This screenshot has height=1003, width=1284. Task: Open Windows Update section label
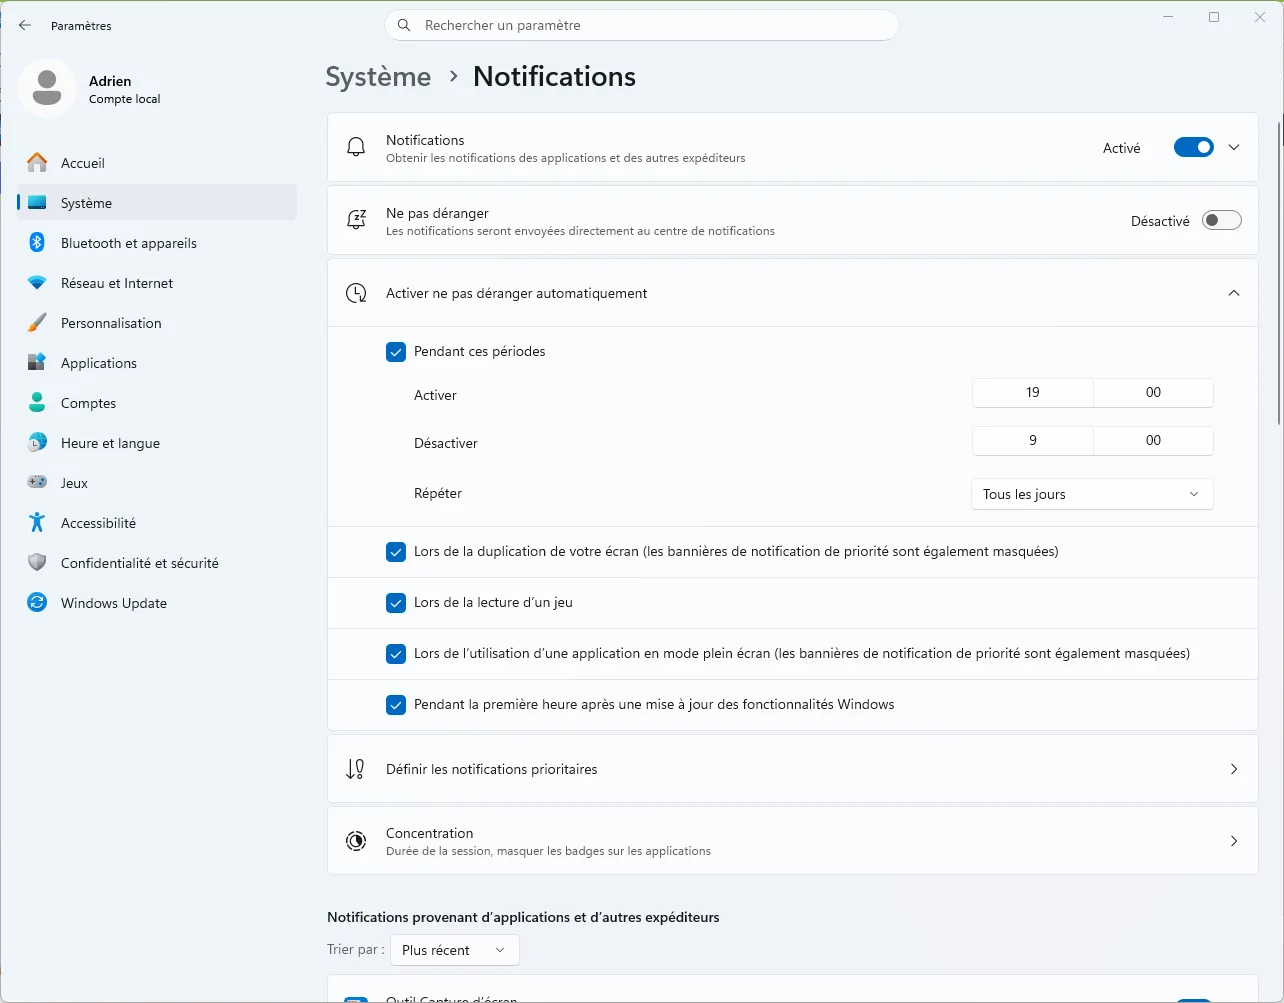coord(114,603)
